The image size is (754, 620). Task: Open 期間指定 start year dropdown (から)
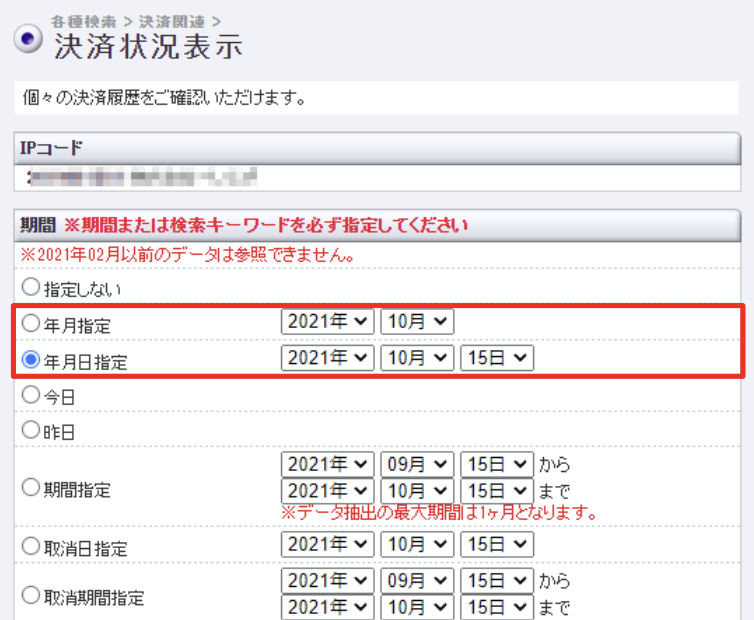tap(327, 464)
